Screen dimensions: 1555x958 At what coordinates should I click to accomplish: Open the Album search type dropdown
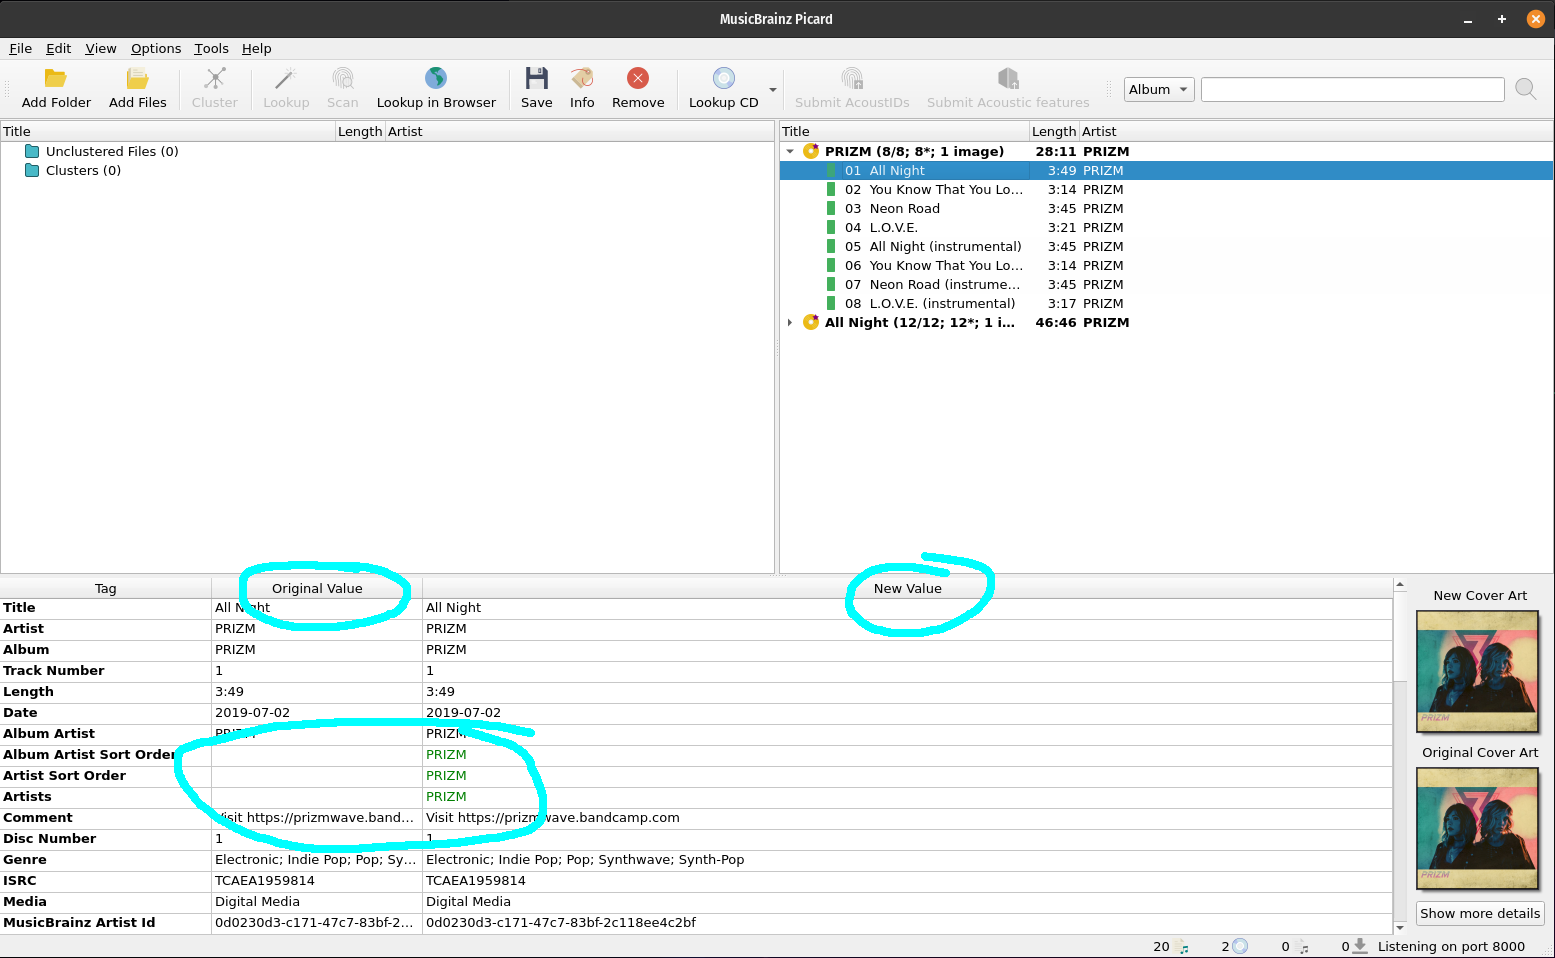[1158, 89]
